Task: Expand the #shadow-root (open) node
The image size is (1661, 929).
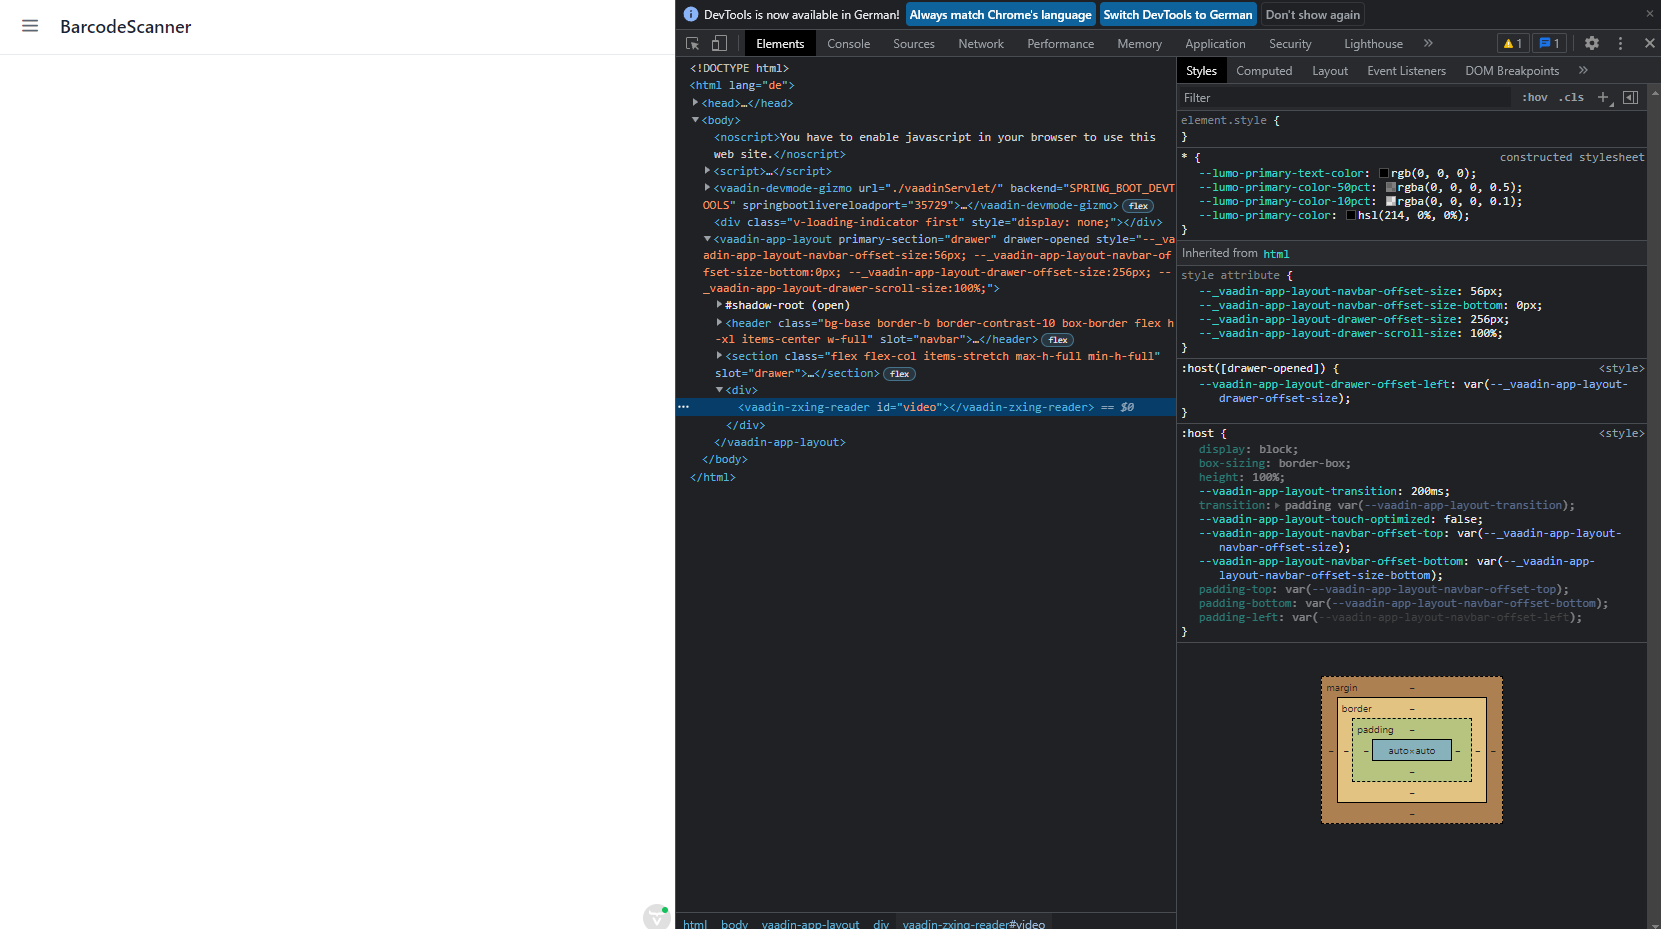Action: click(x=719, y=305)
